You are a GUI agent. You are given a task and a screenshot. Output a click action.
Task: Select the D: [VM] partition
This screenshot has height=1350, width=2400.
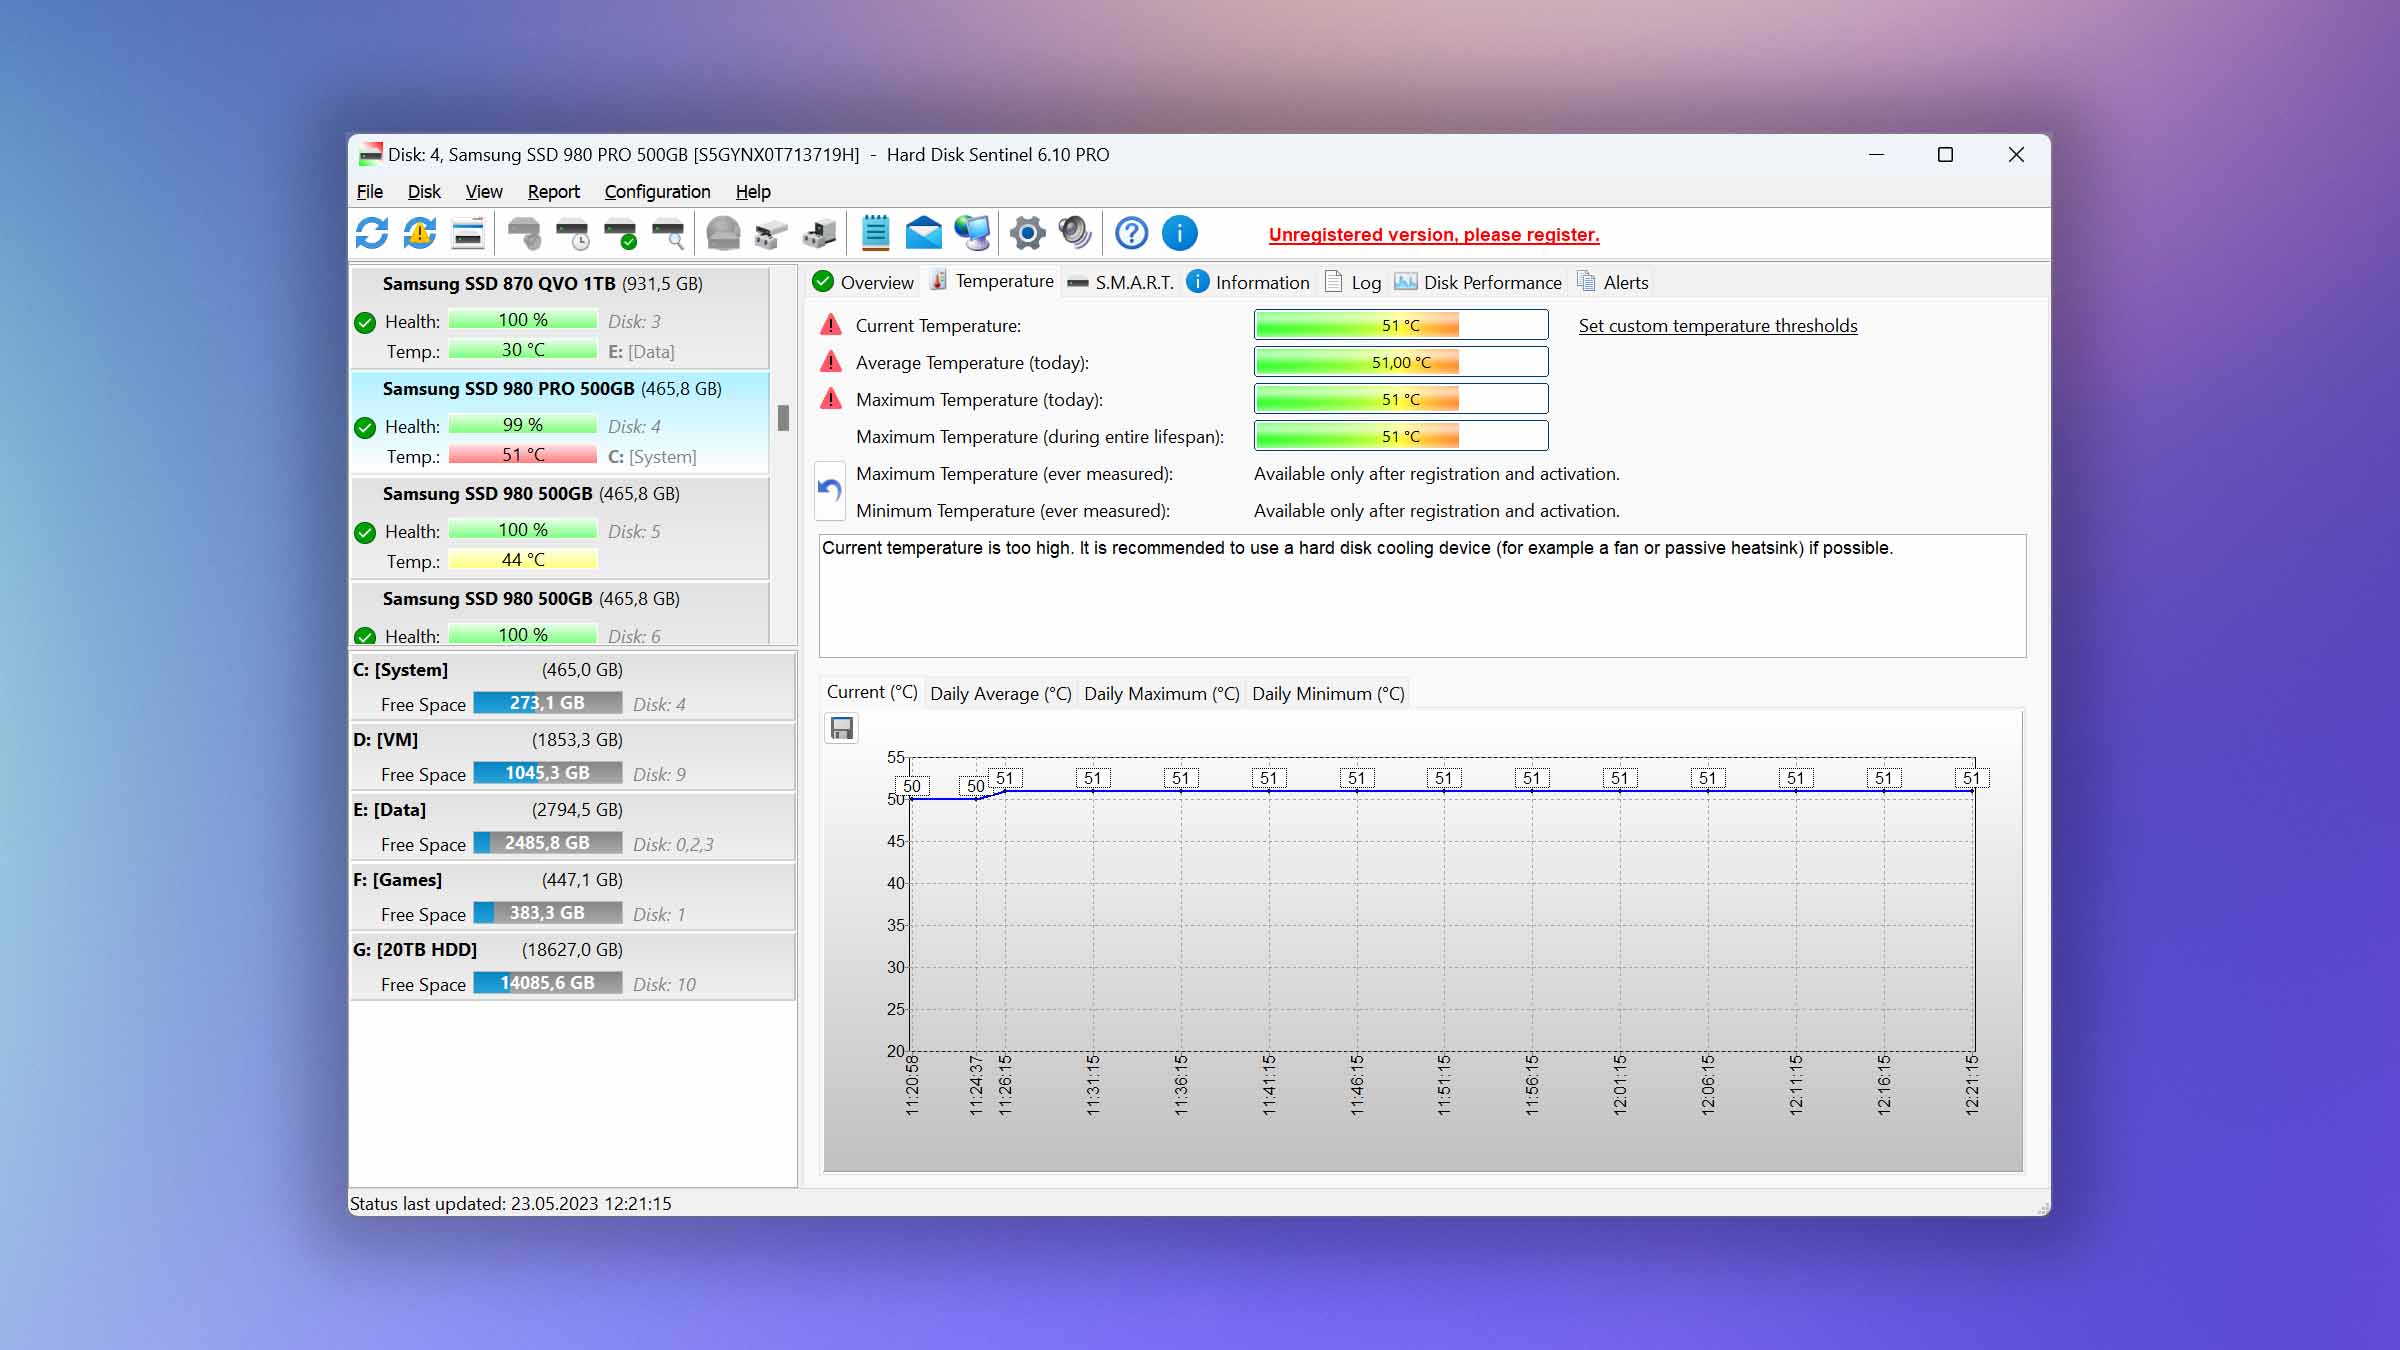tap(572, 756)
